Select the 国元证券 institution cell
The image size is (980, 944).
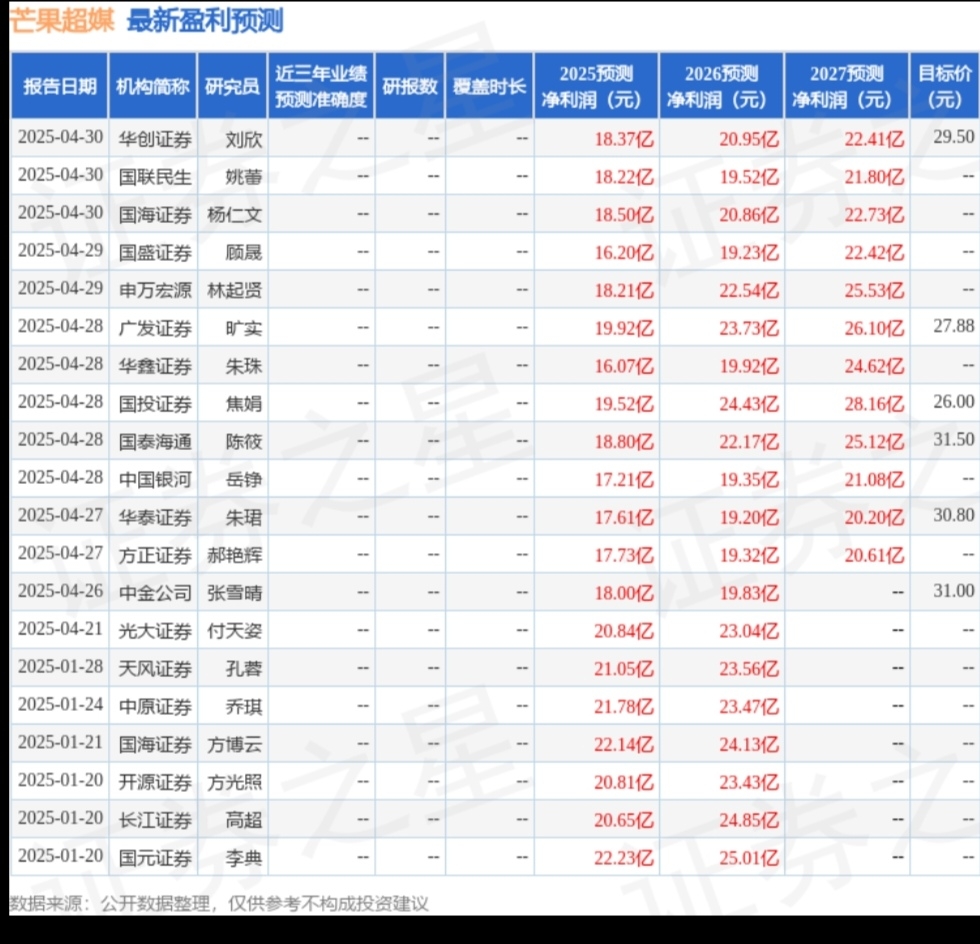tap(155, 858)
